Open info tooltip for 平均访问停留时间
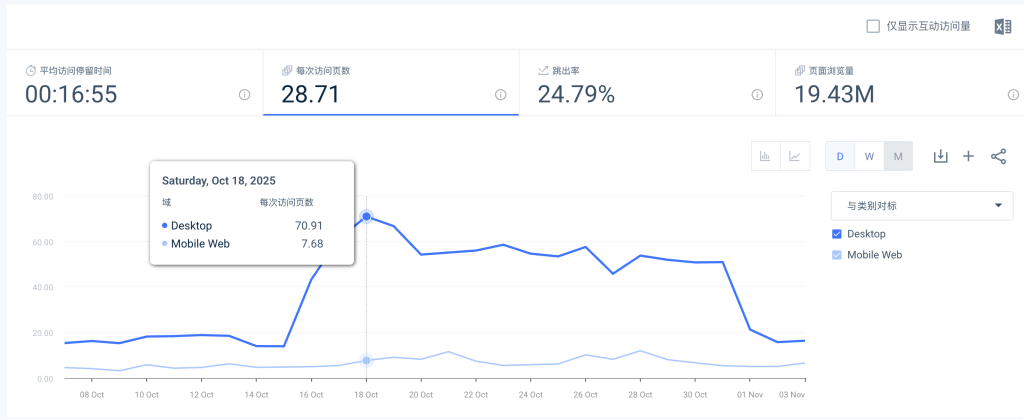This screenshot has width=1024, height=420. (x=244, y=95)
